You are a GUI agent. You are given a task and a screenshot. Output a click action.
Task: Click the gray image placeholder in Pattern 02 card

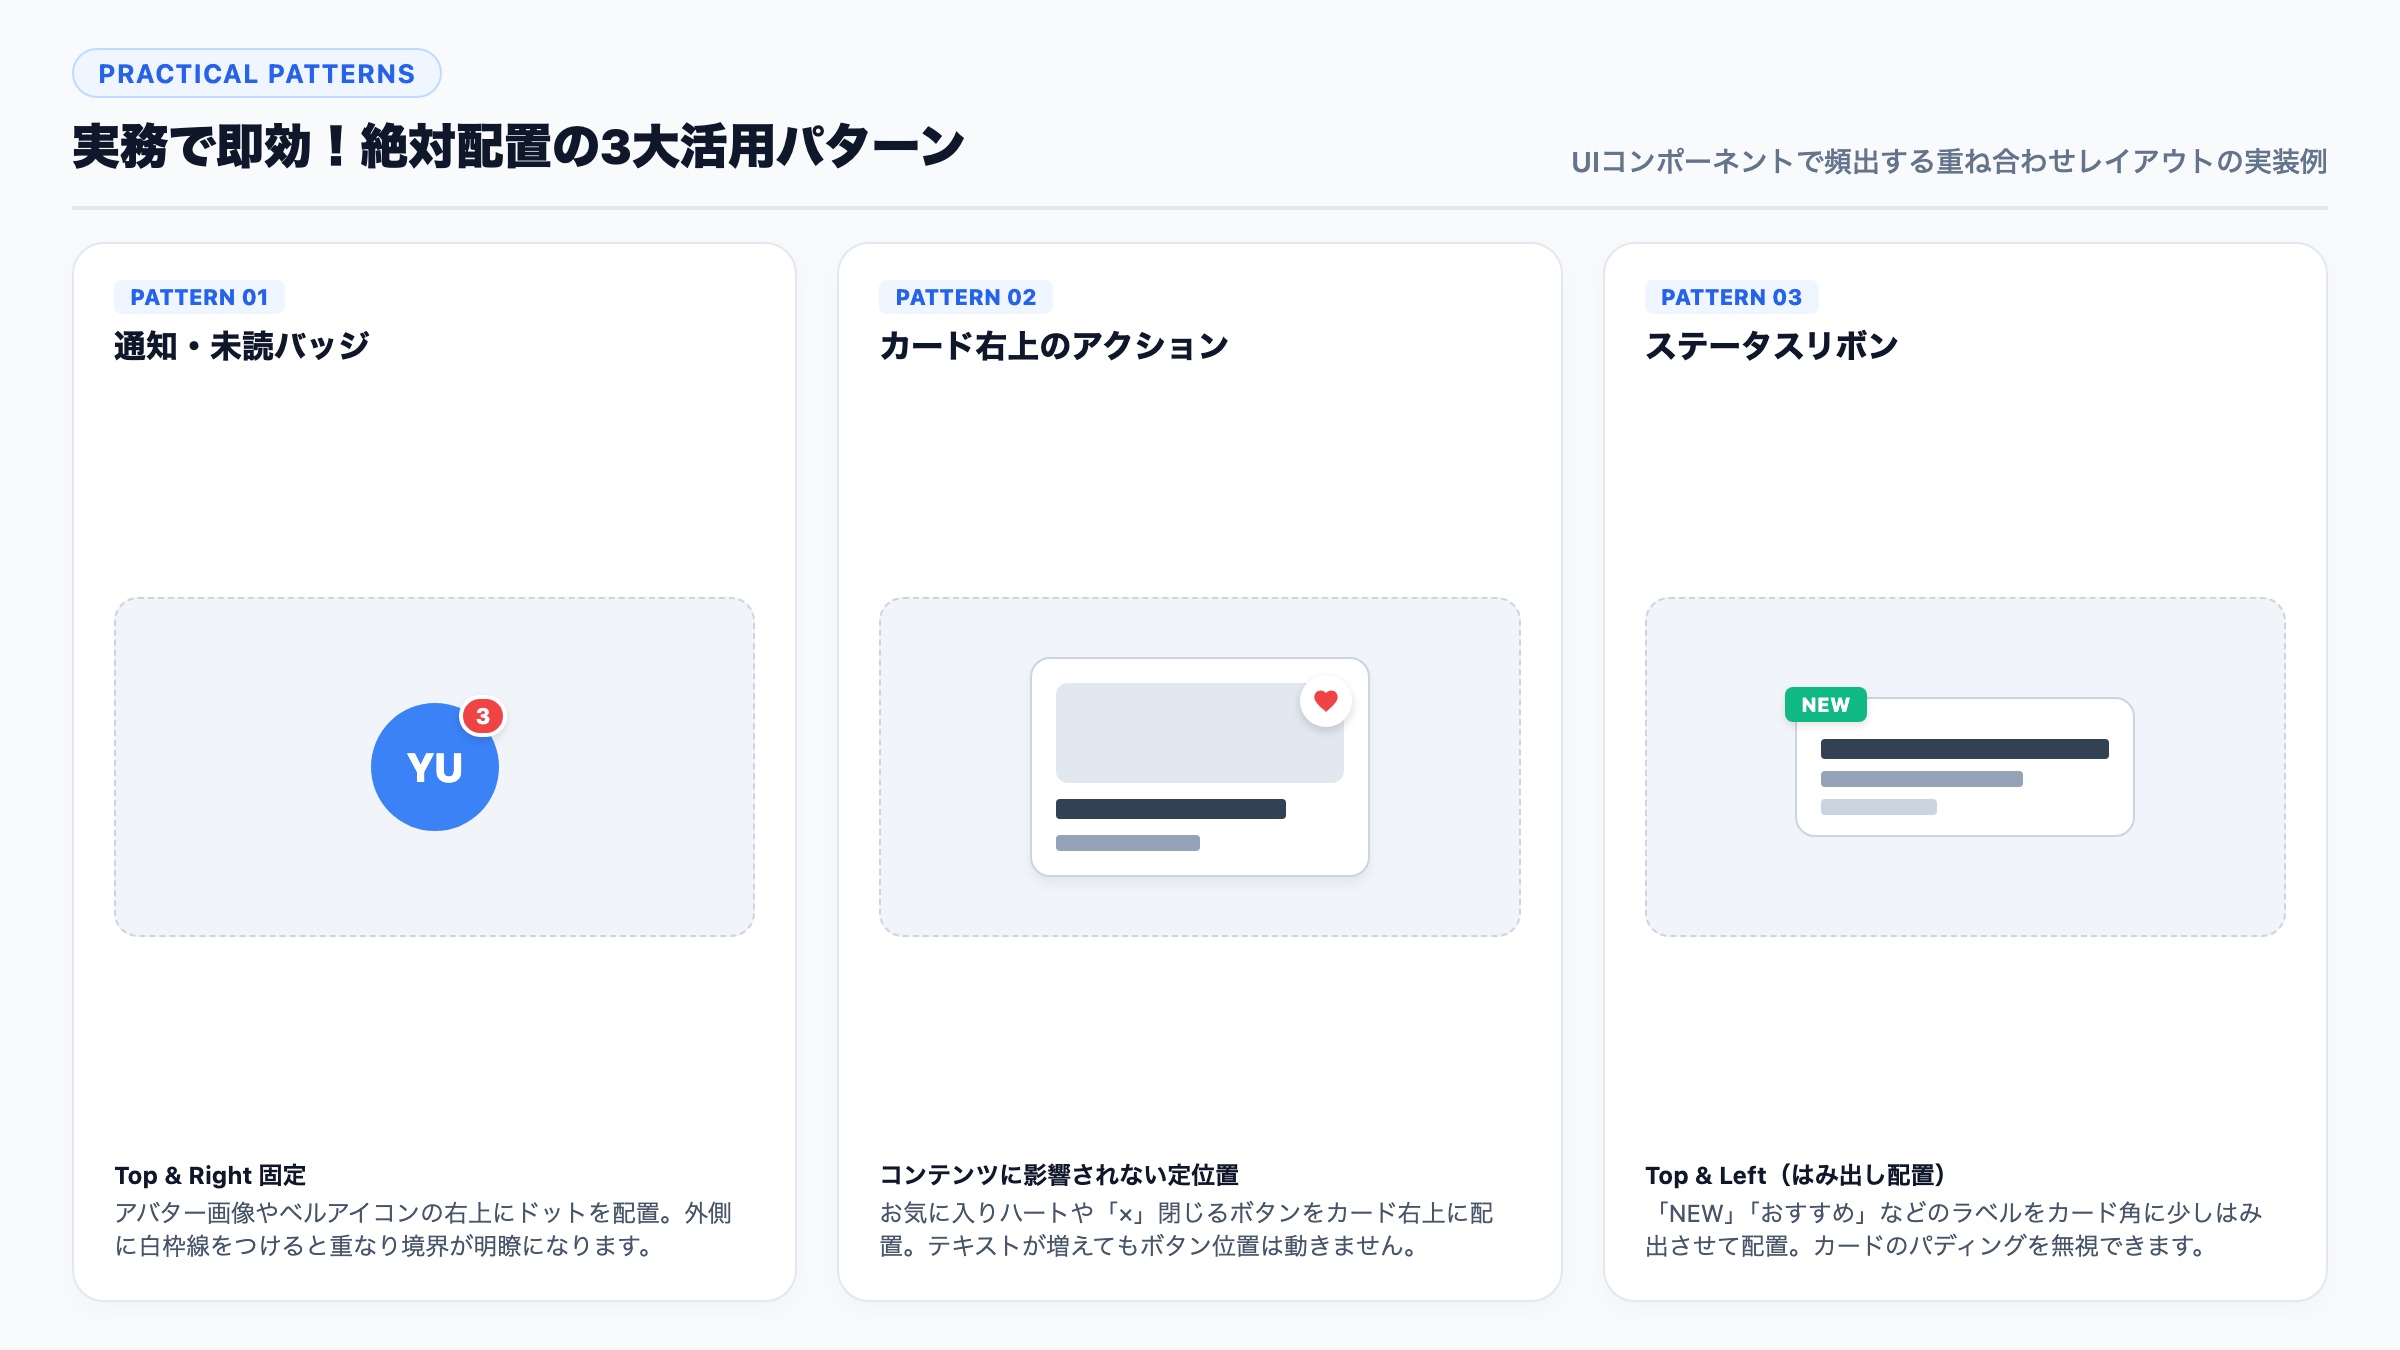tap(1199, 733)
